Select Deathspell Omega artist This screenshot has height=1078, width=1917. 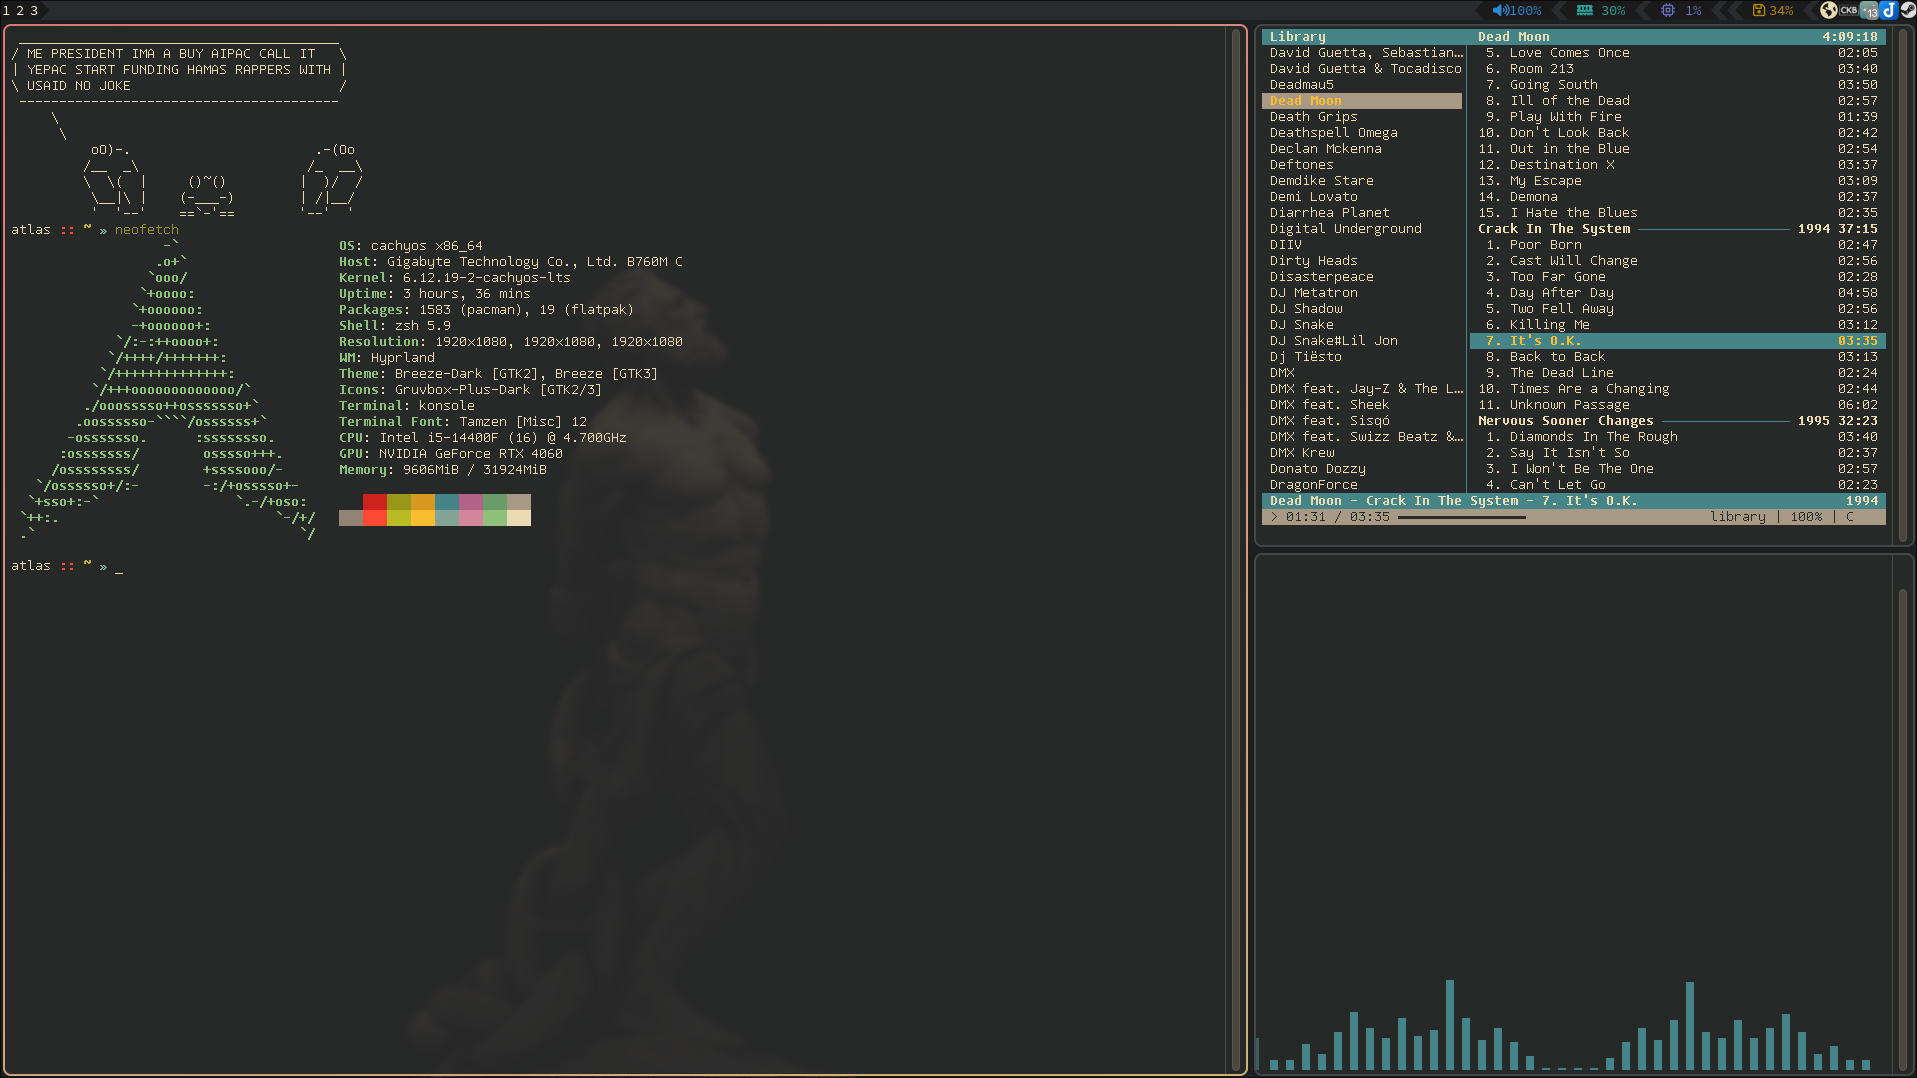[1362, 133]
